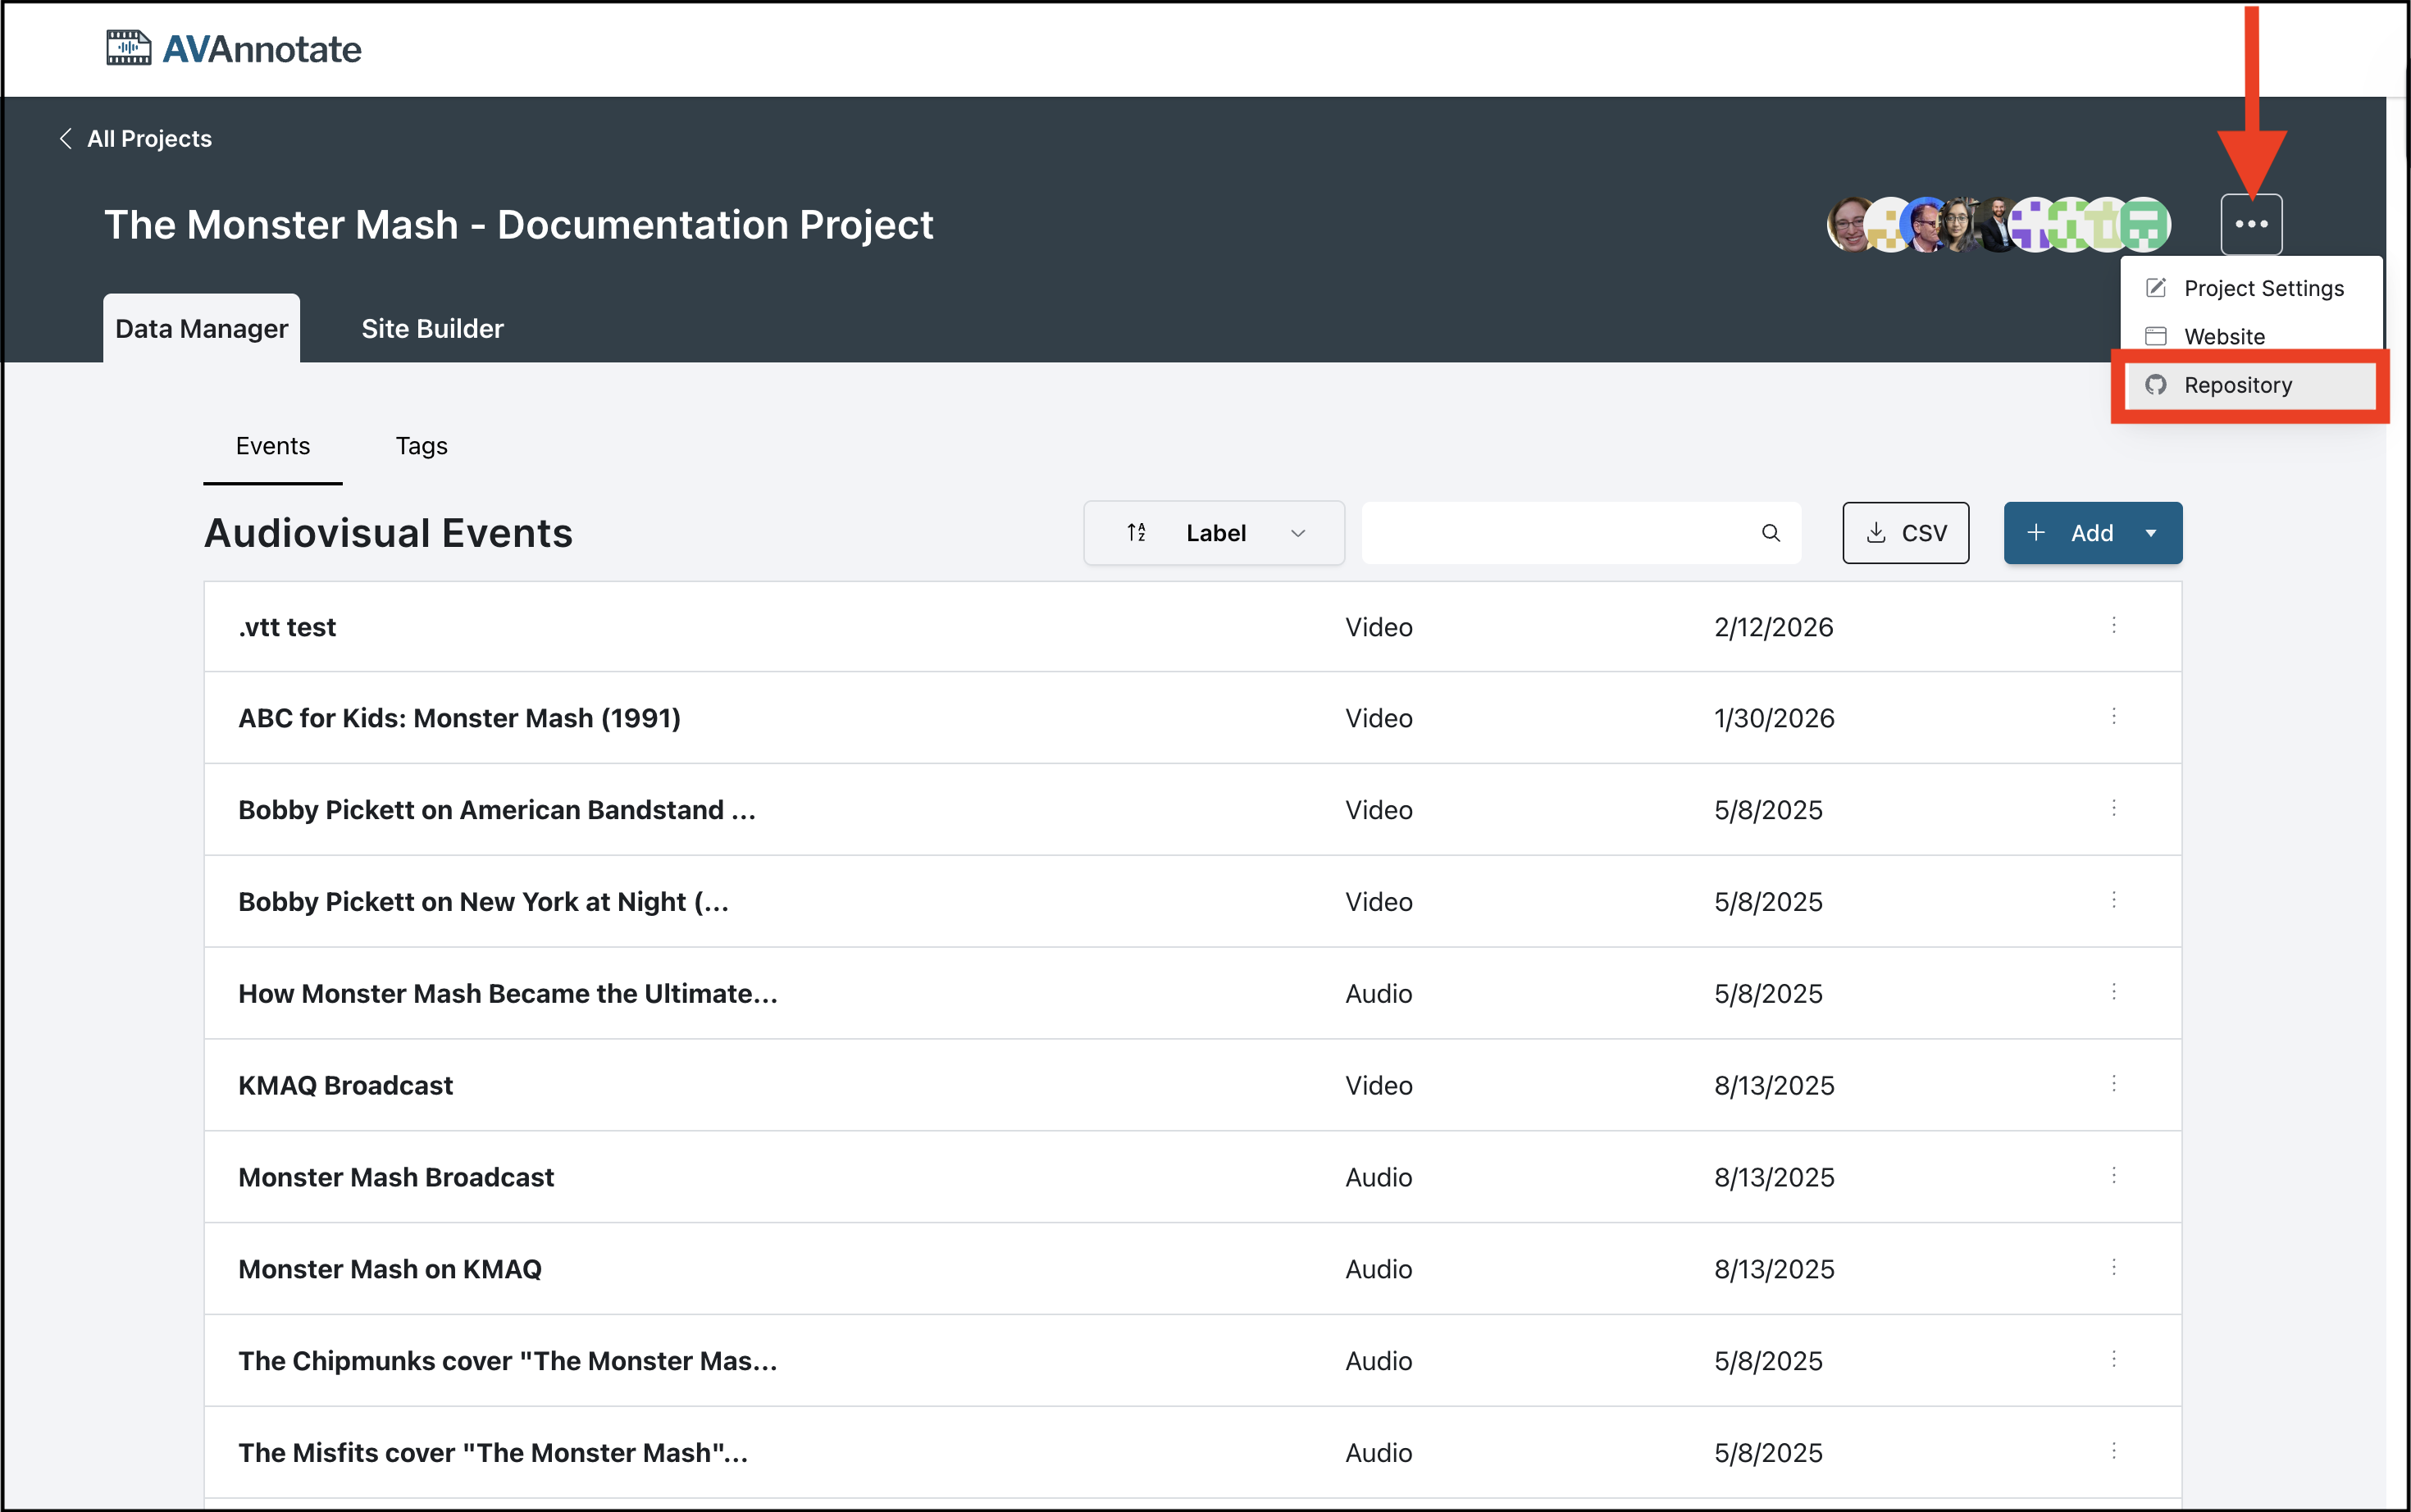Open row options for KMAQ Broadcast
The height and width of the screenshot is (1512, 2411).
coord(2113,1084)
